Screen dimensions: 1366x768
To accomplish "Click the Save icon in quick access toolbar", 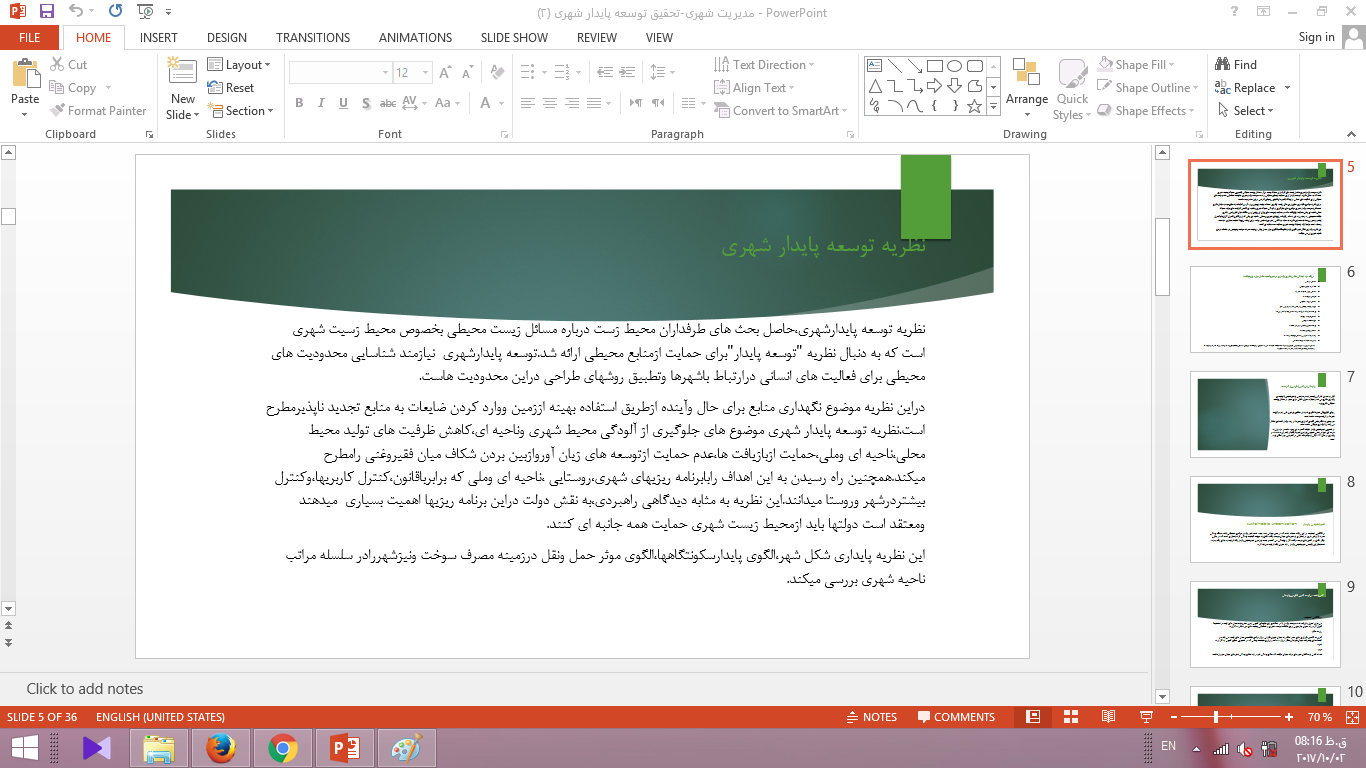I will pyautogui.click(x=47, y=12).
